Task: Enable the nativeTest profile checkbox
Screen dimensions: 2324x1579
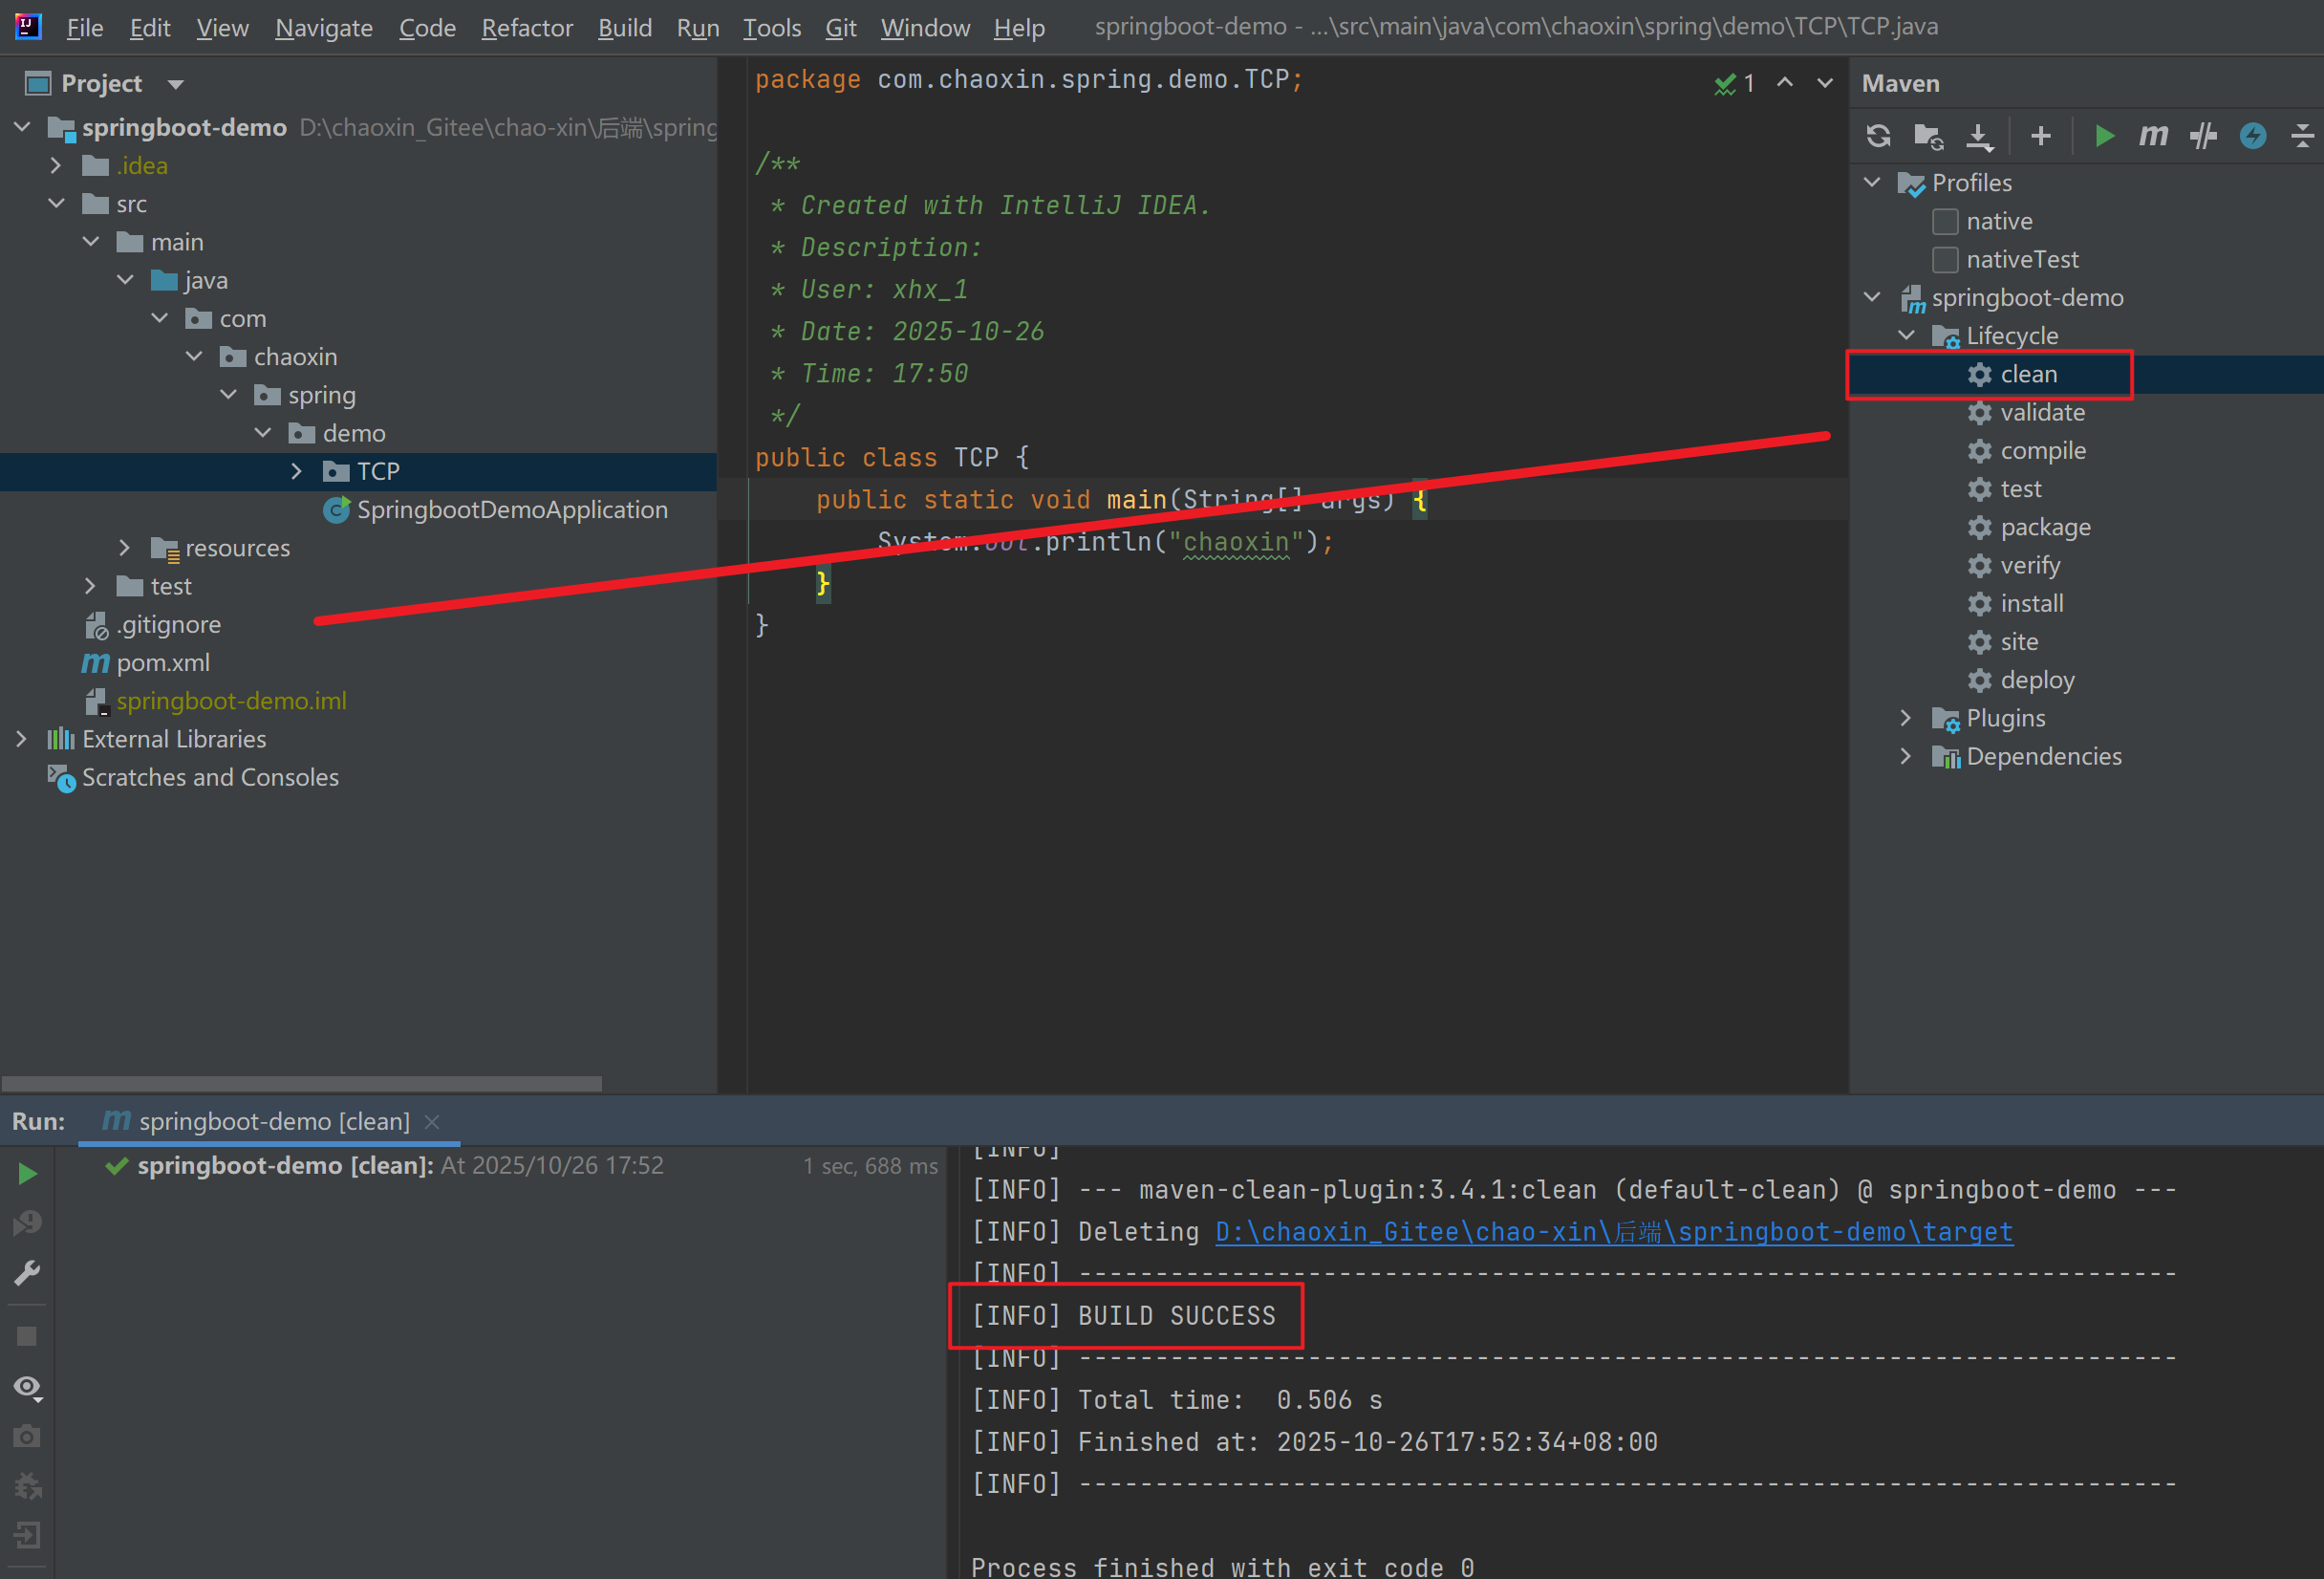Action: (1945, 260)
